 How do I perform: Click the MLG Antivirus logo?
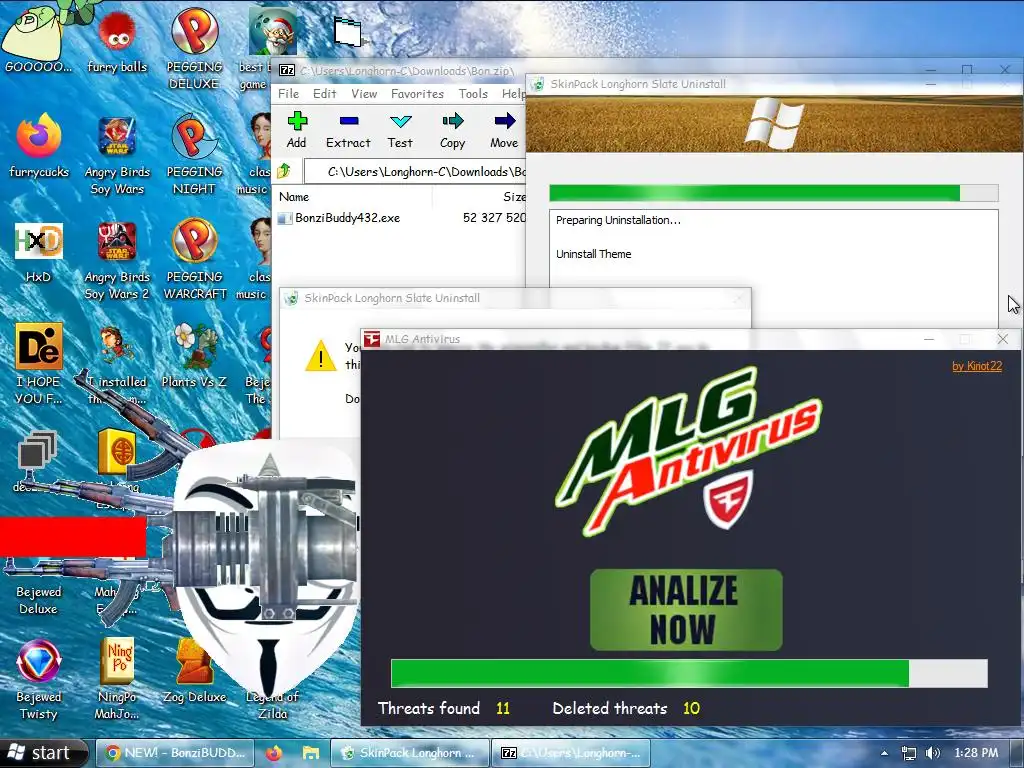pos(689,451)
